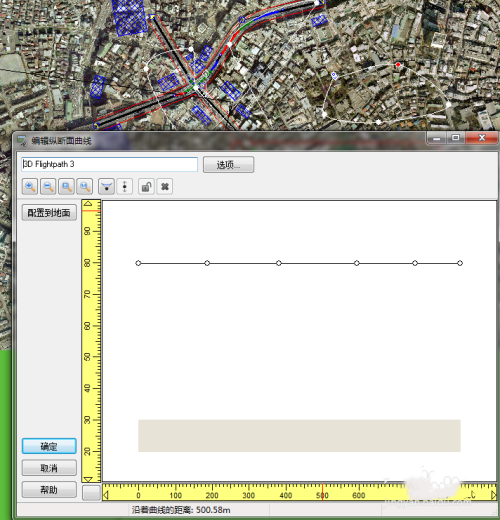Select the first profile curve control point

click(x=138, y=263)
